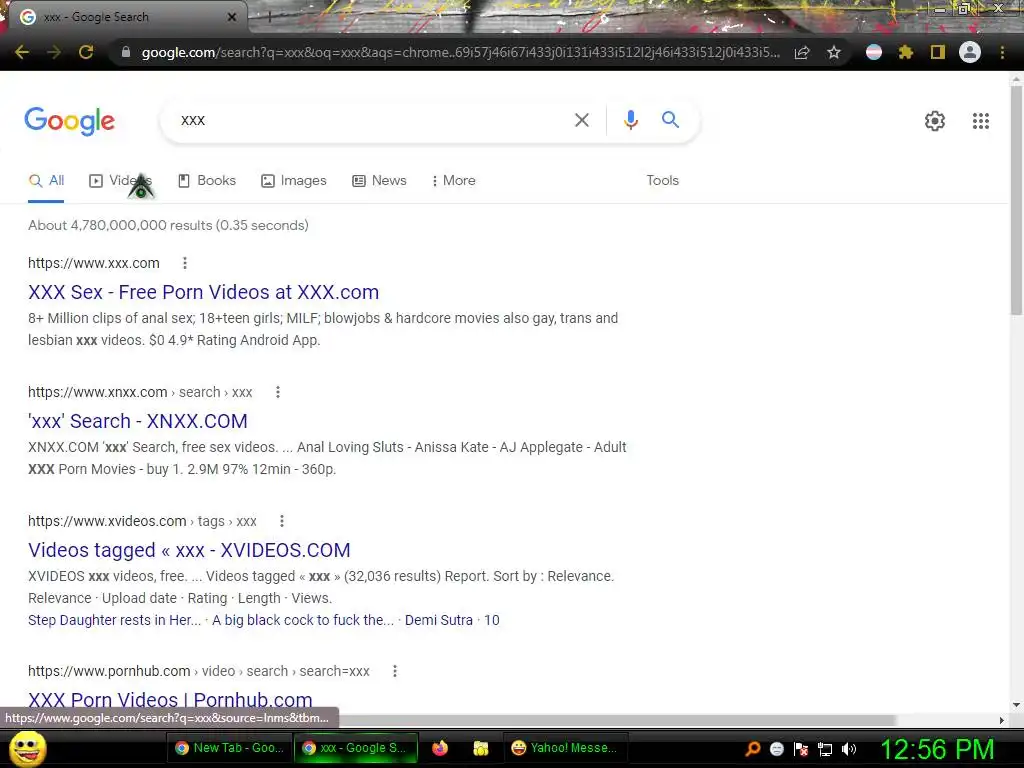This screenshot has height=768, width=1024.
Task: Open options for the xvideos.com result
Action: coord(281,521)
